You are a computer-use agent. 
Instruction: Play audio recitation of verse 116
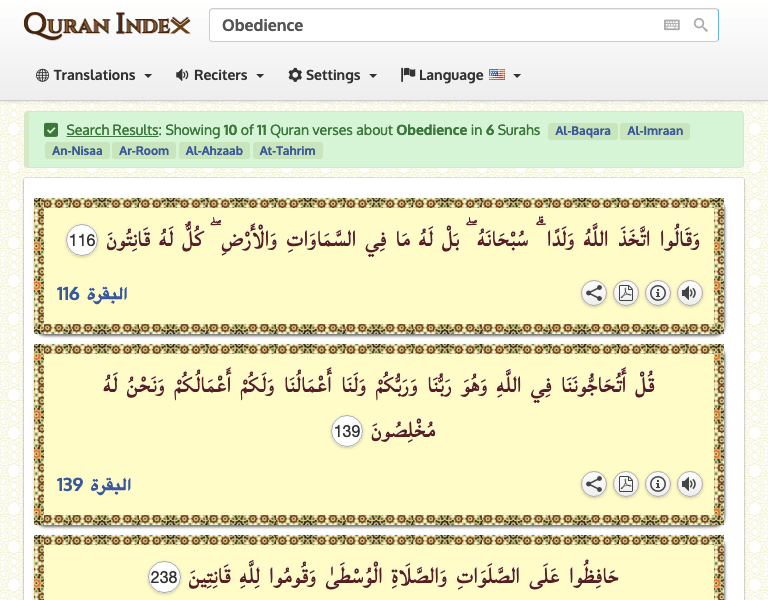(689, 293)
